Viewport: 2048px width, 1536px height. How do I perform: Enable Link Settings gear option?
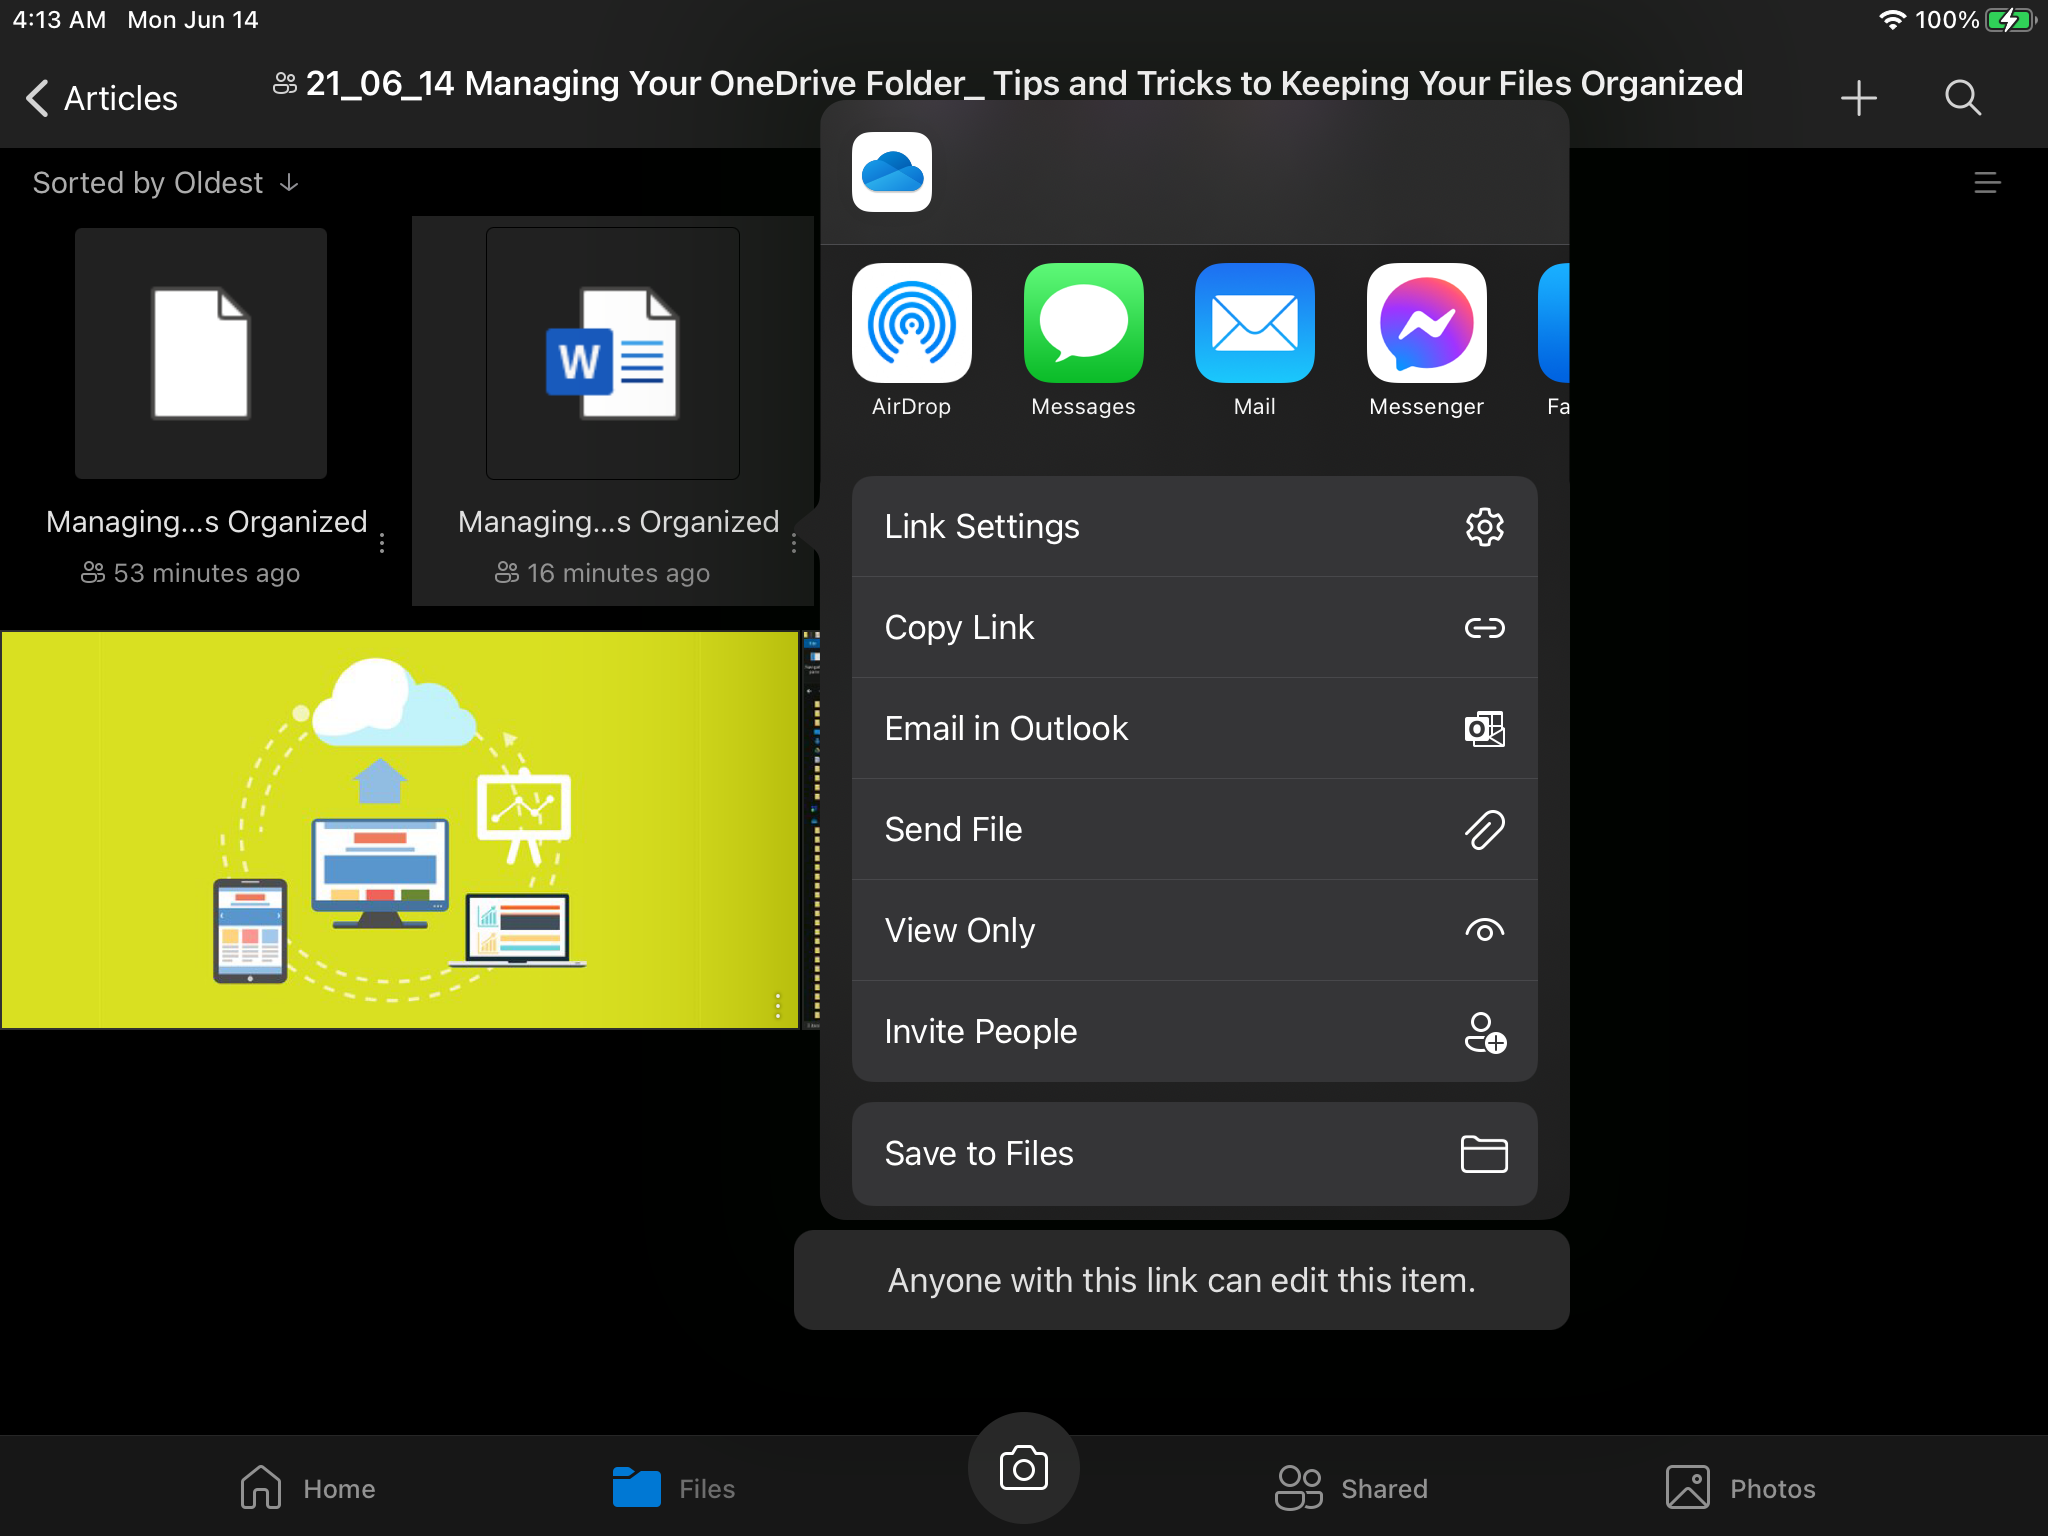point(1484,526)
